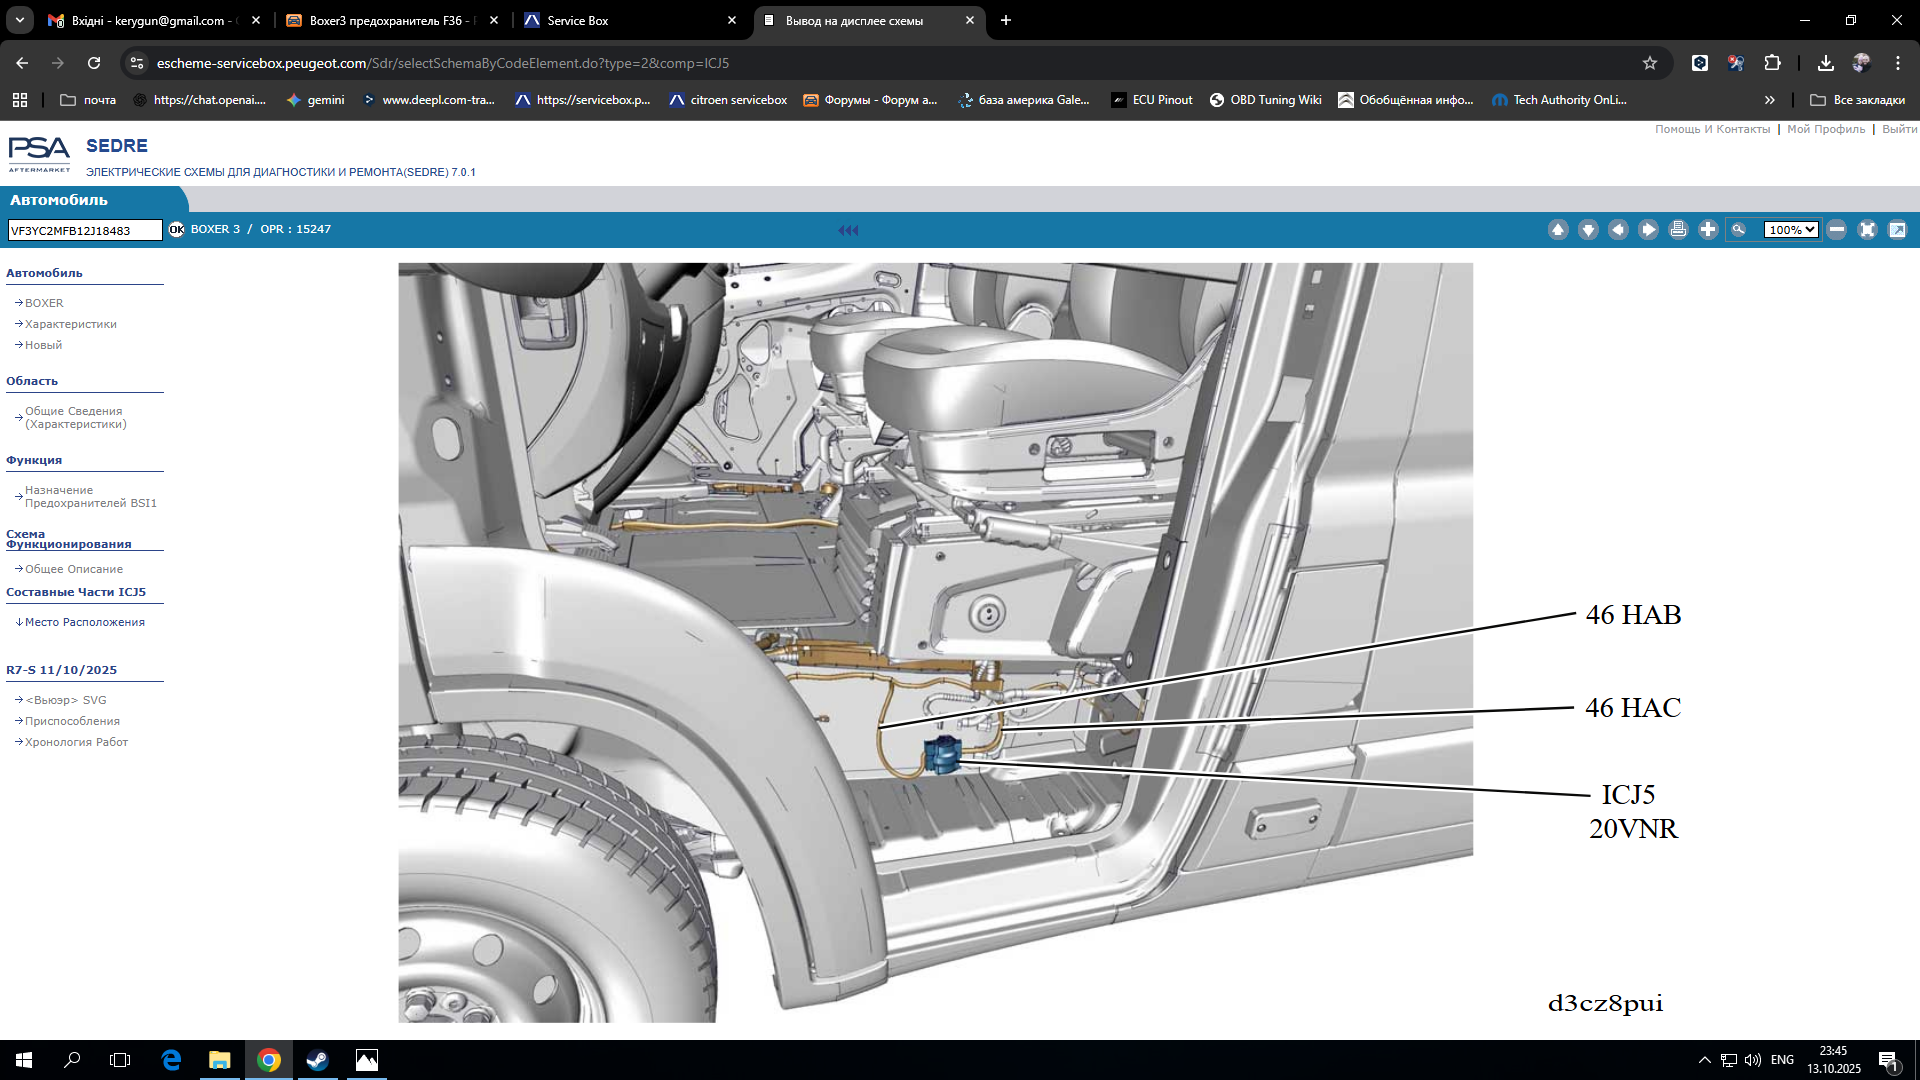The width and height of the screenshot is (1920, 1080).
Task: Open Назначение Предохранителей BSI1 link
Action: [x=90, y=497]
